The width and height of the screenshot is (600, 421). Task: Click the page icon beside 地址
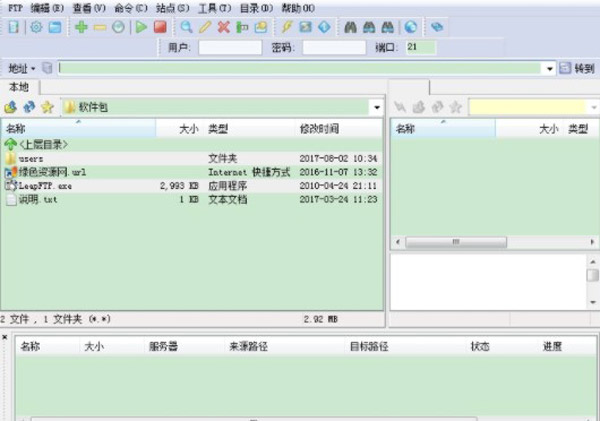pos(47,68)
